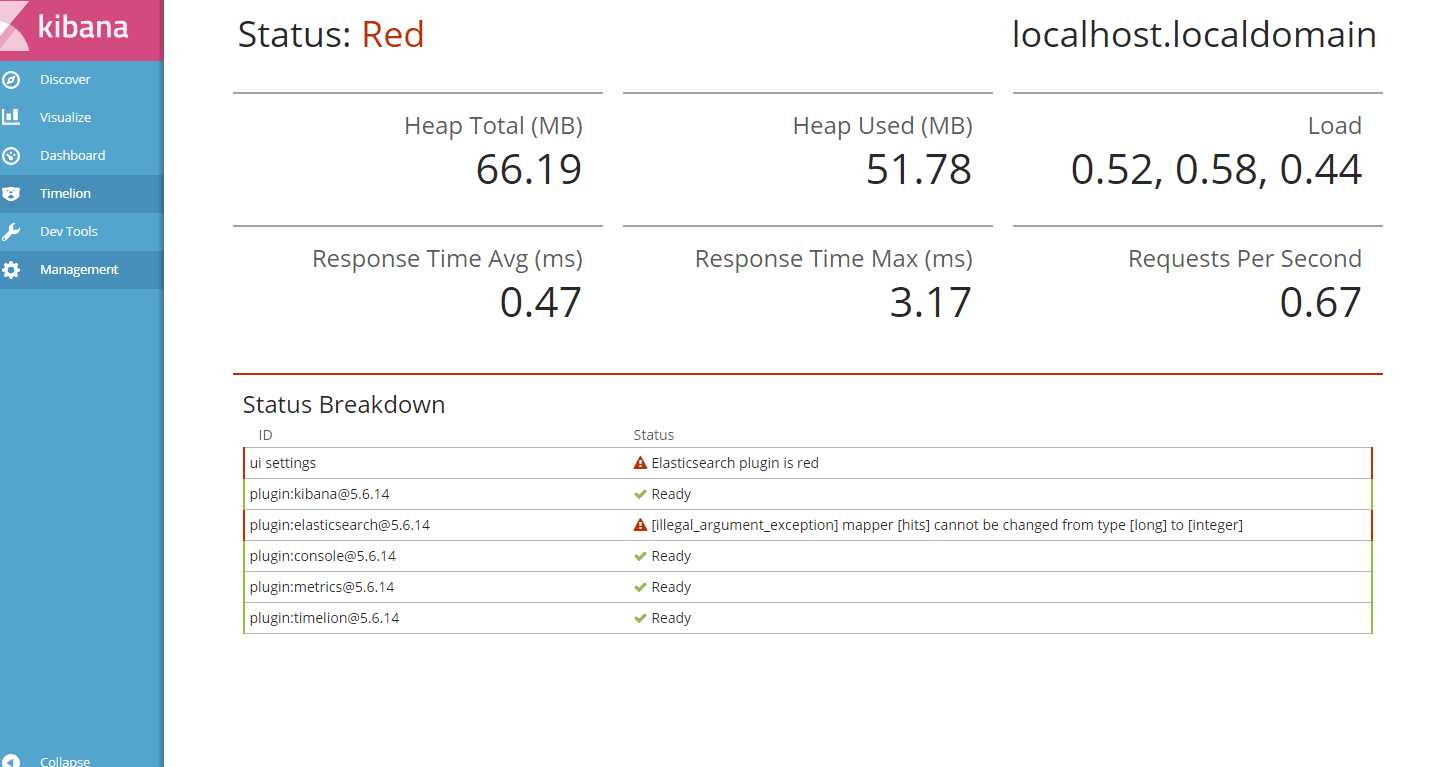
Task: Select the plugin:console@5.6.14 ID
Action: point(324,556)
